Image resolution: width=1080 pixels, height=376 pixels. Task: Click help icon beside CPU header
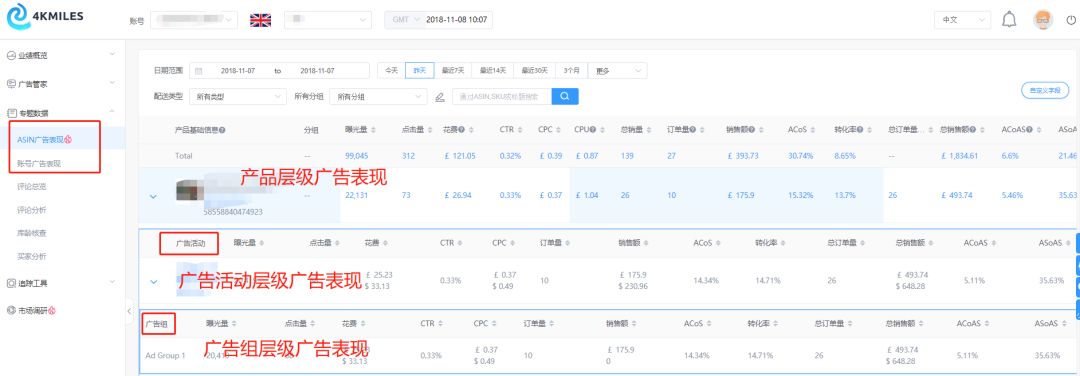(592, 129)
